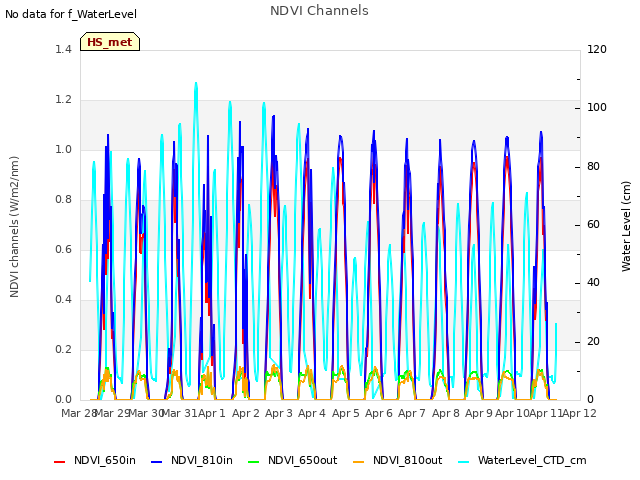This screenshot has width=640, height=480.
Task: Click the Apr 2 x-axis tick label
Action: [246, 413]
